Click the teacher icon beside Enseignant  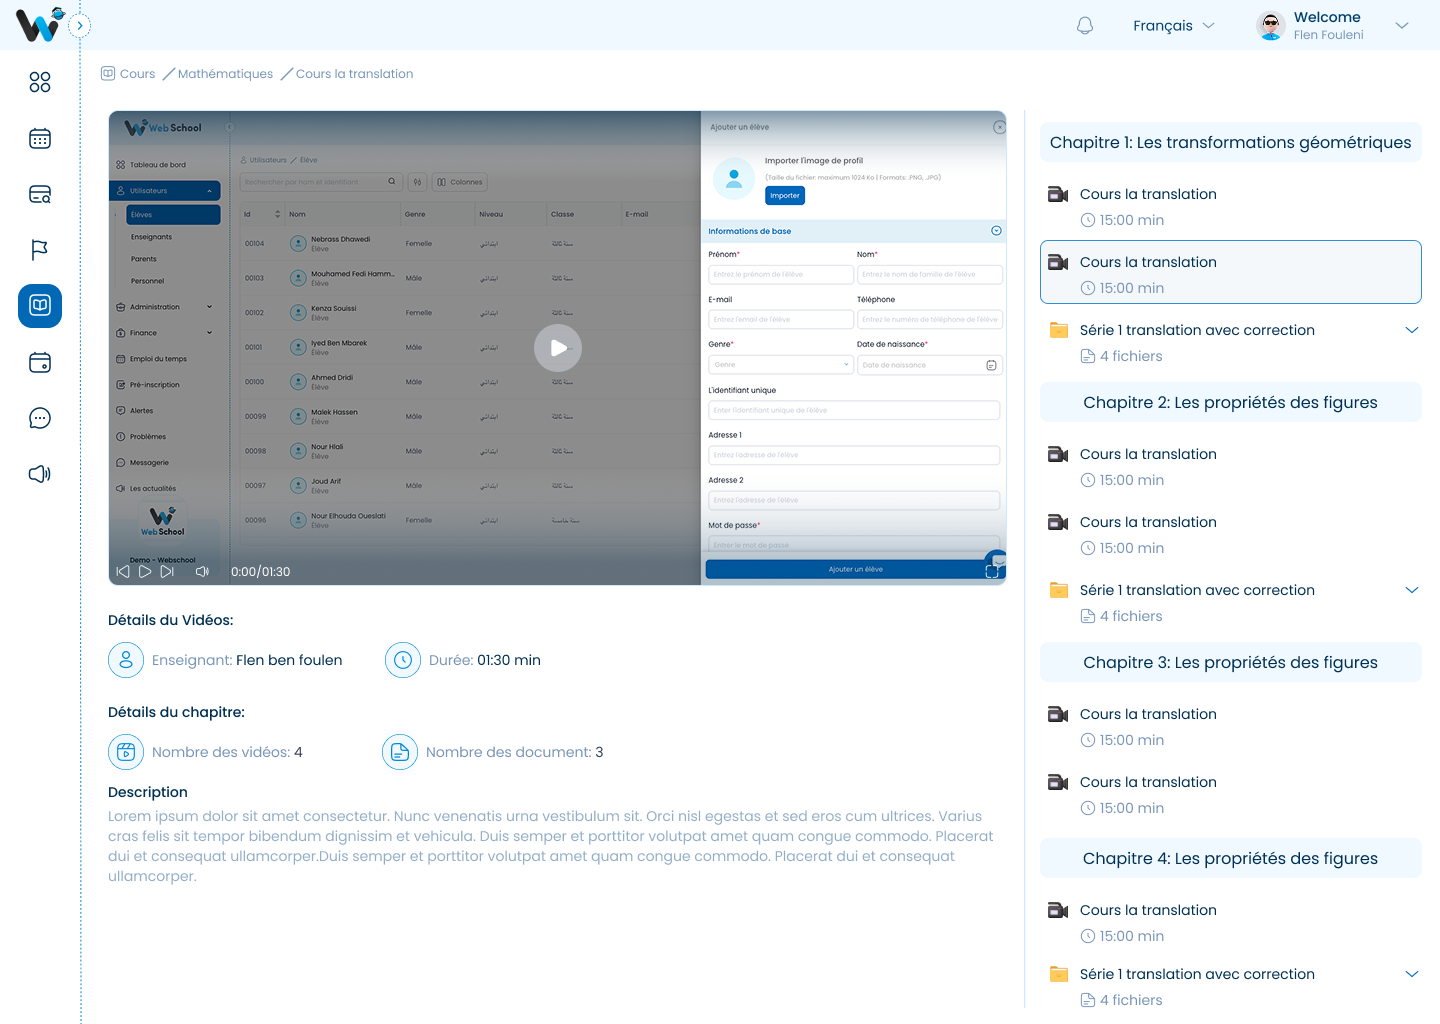tap(126, 660)
